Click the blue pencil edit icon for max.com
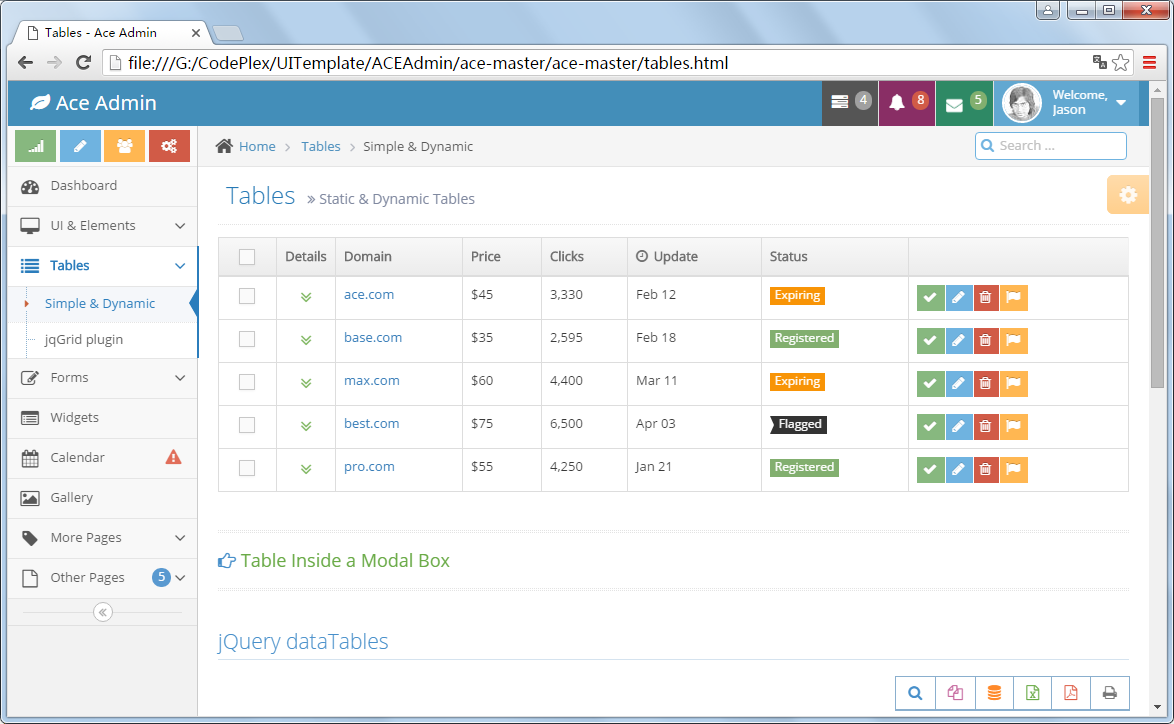This screenshot has width=1174, height=724. pos(958,384)
